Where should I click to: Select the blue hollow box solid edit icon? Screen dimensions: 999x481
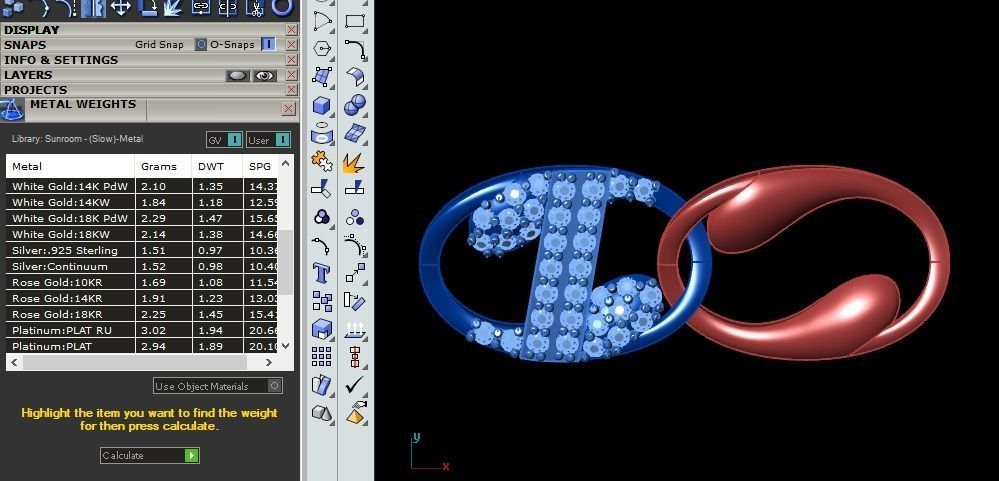pyautogui.click(x=323, y=329)
